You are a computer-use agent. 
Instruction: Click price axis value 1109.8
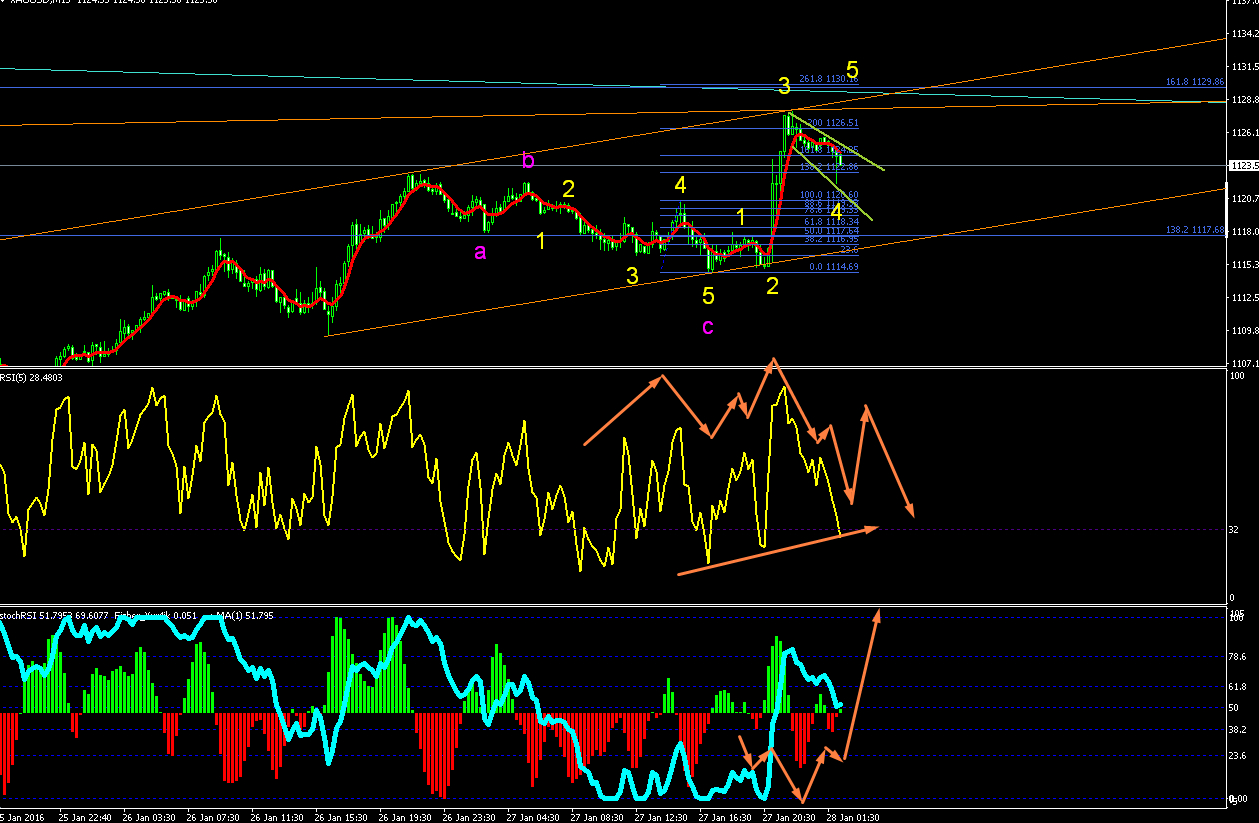(x=1246, y=331)
